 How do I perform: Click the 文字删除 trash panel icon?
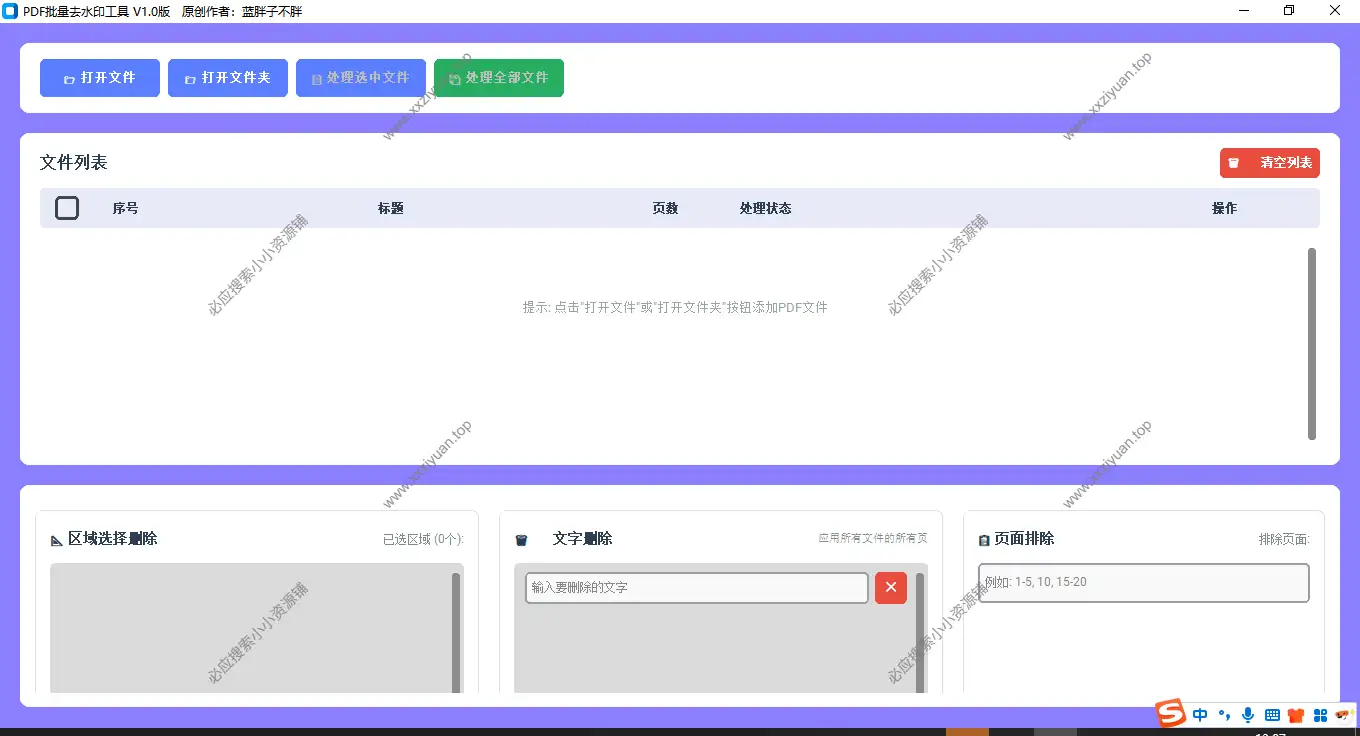tap(521, 538)
